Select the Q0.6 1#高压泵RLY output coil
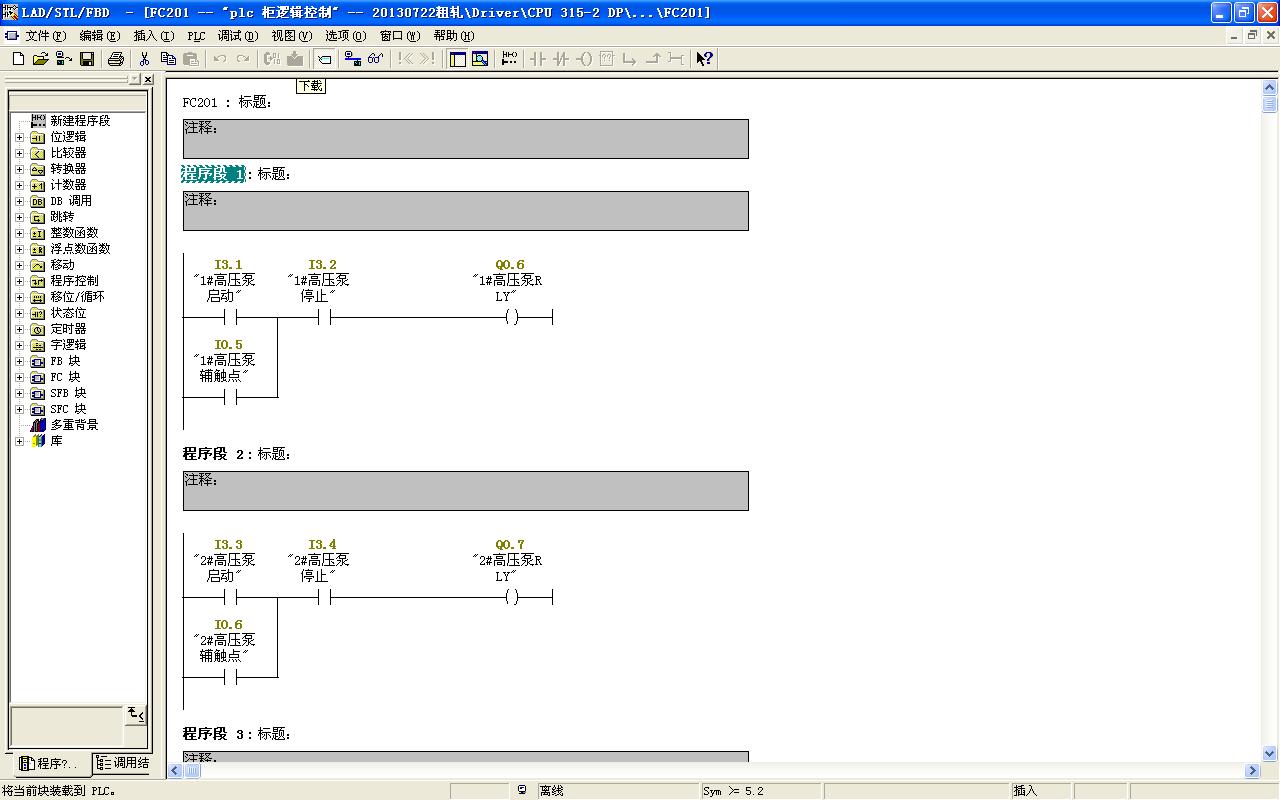The width and height of the screenshot is (1280, 800). click(x=511, y=317)
